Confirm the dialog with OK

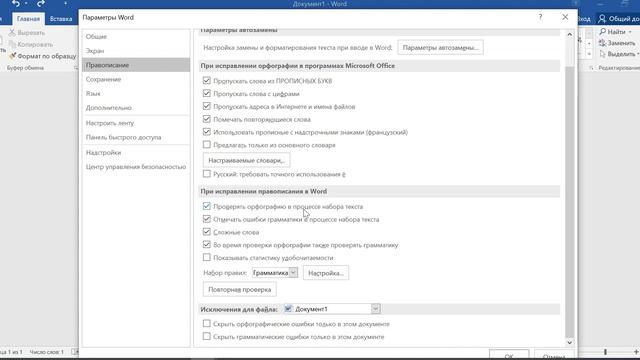[x=509, y=355]
